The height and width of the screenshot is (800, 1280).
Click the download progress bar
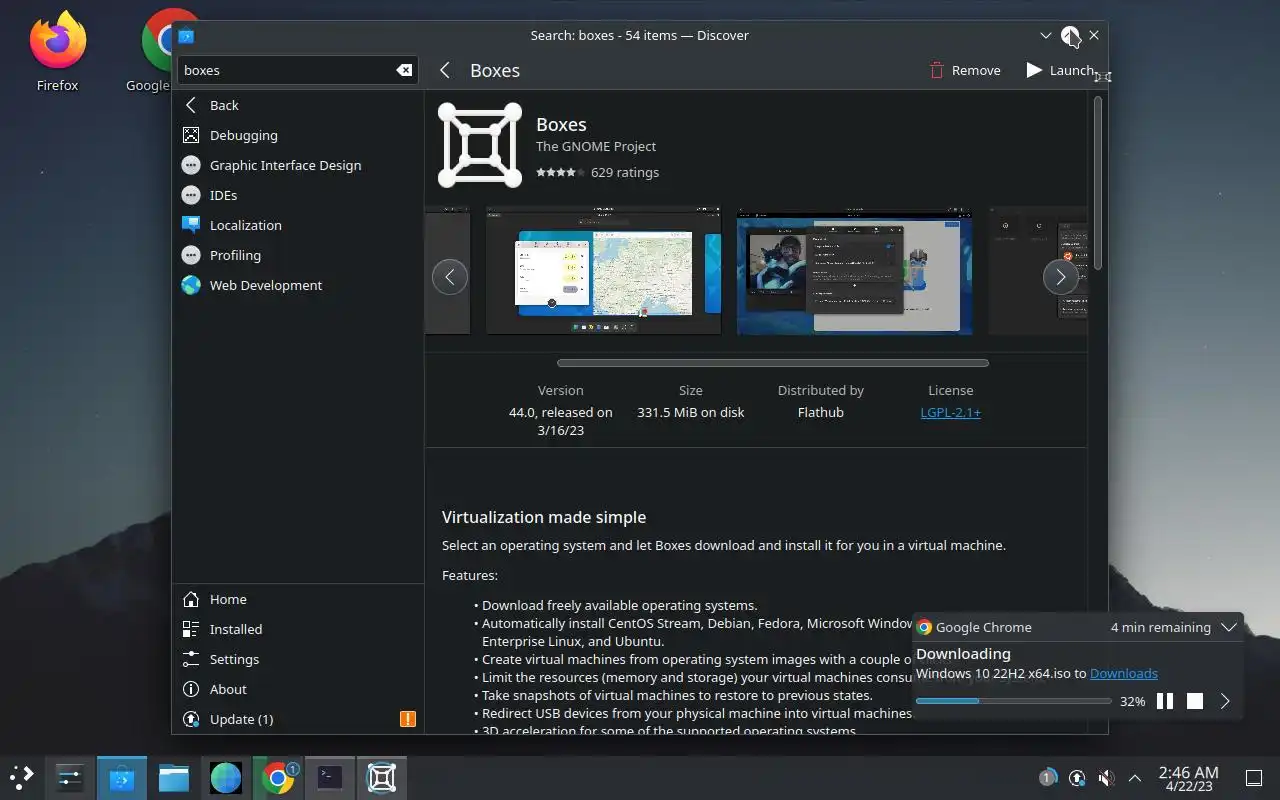click(x=1013, y=701)
